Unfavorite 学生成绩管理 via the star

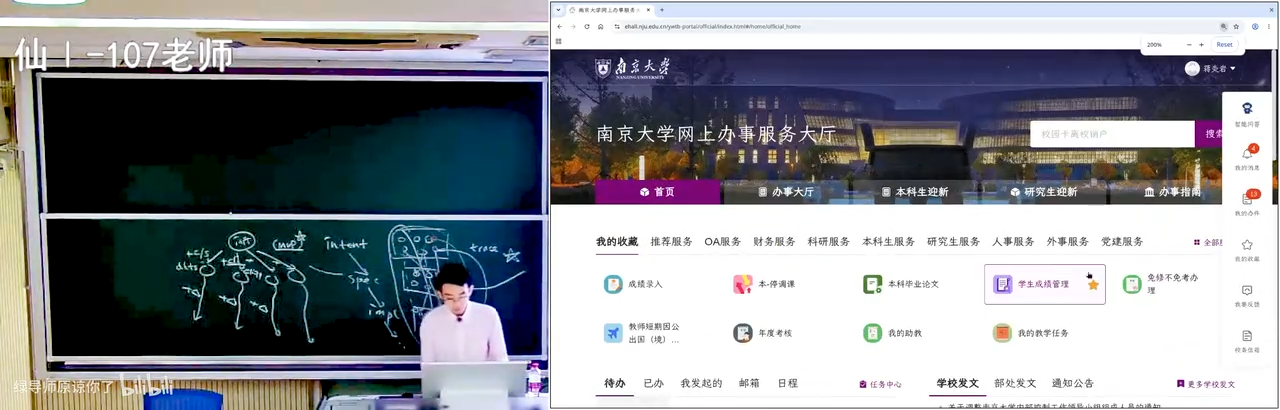coord(1093,285)
